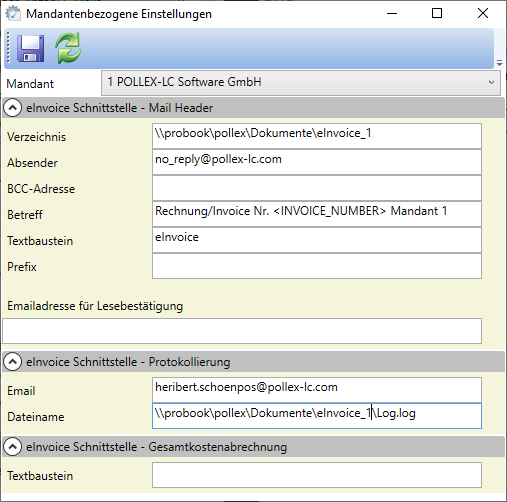Save settings with the floppy disk icon
The image size is (507, 502).
tap(30, 48)
